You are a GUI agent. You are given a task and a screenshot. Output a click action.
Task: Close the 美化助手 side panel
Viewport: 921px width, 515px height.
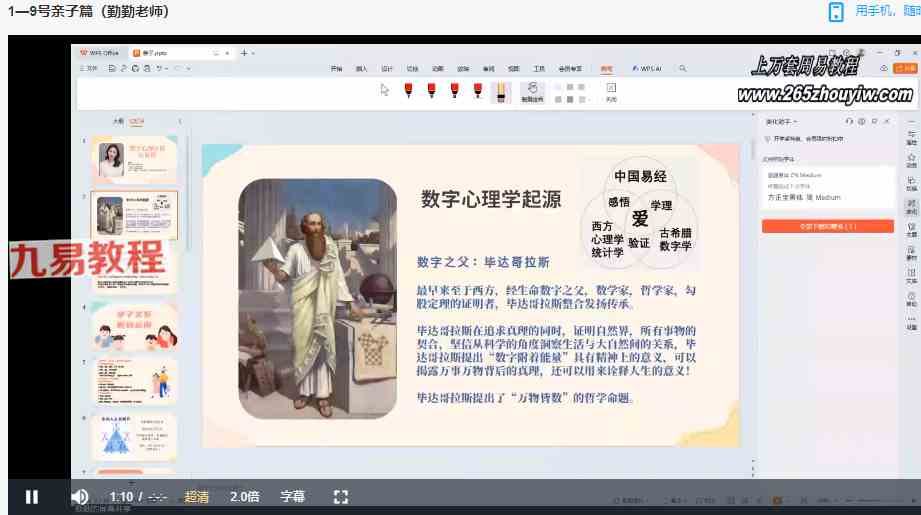pyautogui.click(x=886, y=121)
